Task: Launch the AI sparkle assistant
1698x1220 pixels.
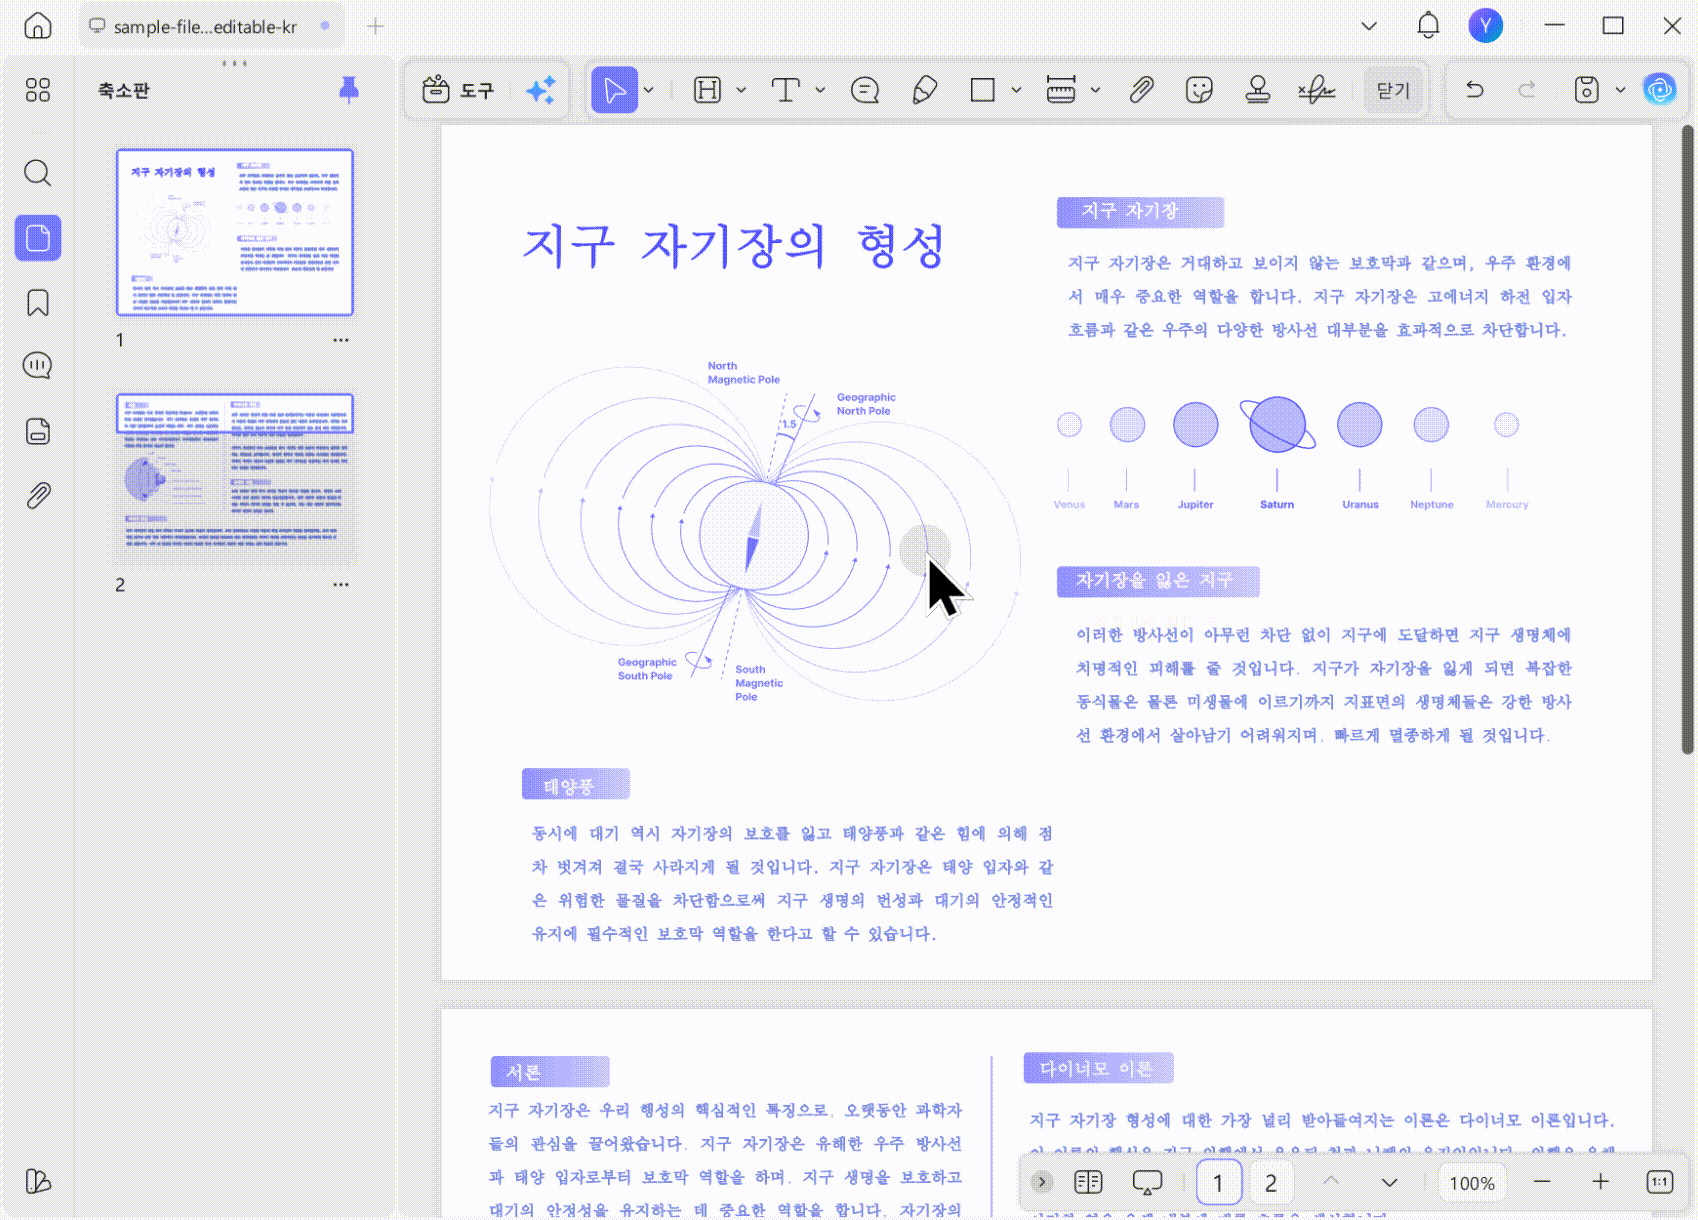Action: [541, 90]
